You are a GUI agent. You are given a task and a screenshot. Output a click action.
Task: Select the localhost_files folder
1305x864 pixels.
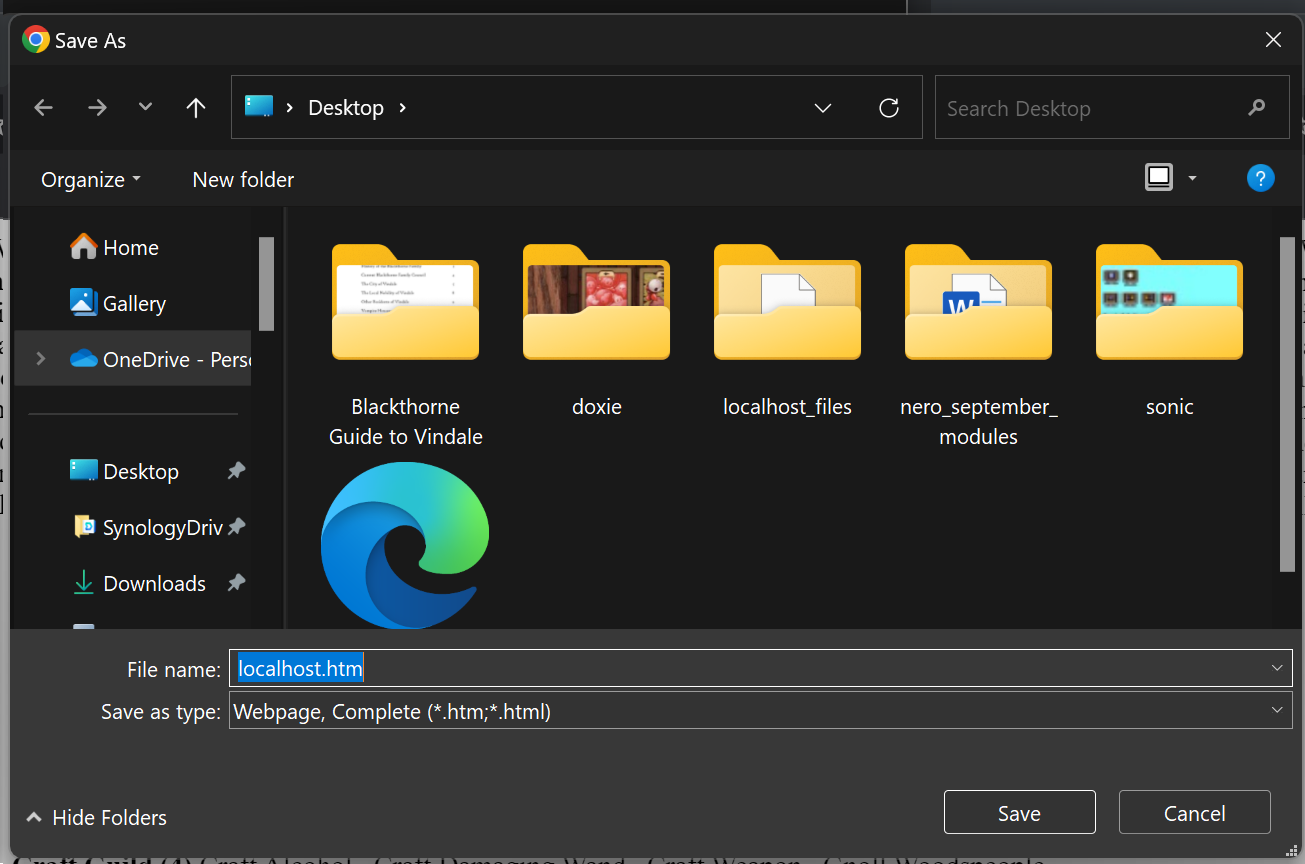[787, 331]
